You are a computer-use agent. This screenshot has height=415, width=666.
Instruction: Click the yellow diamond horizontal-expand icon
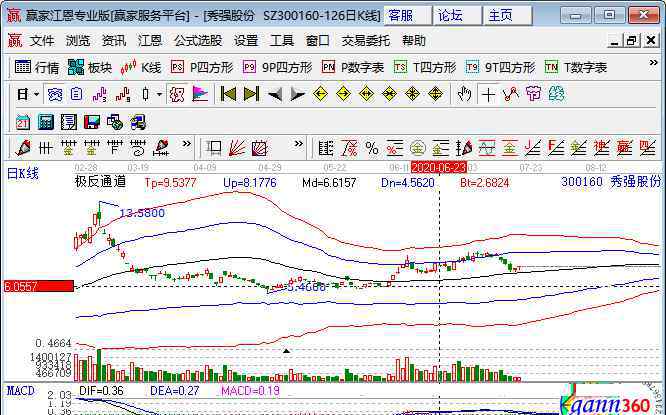point(366,94)
